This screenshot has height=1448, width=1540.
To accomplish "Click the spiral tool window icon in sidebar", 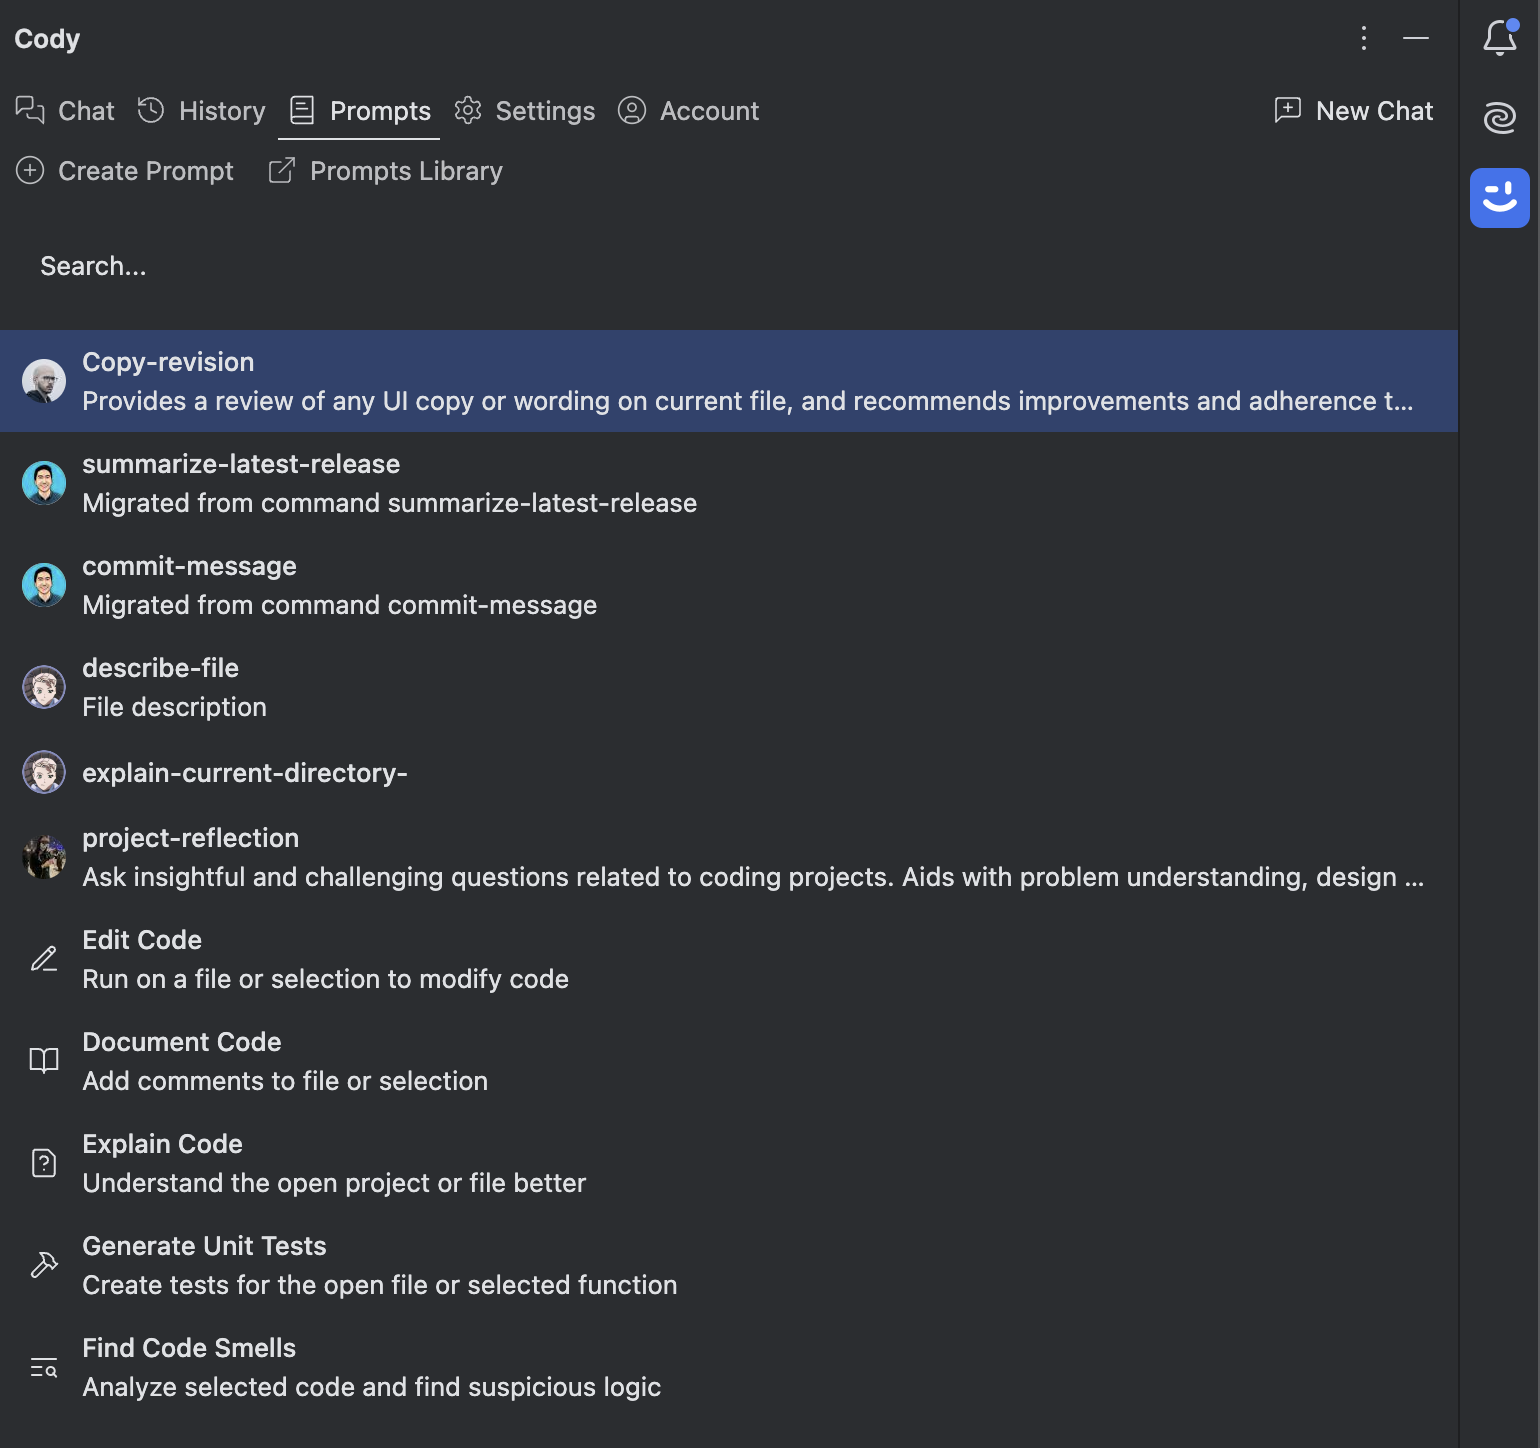I will (x=1500, y=118).
